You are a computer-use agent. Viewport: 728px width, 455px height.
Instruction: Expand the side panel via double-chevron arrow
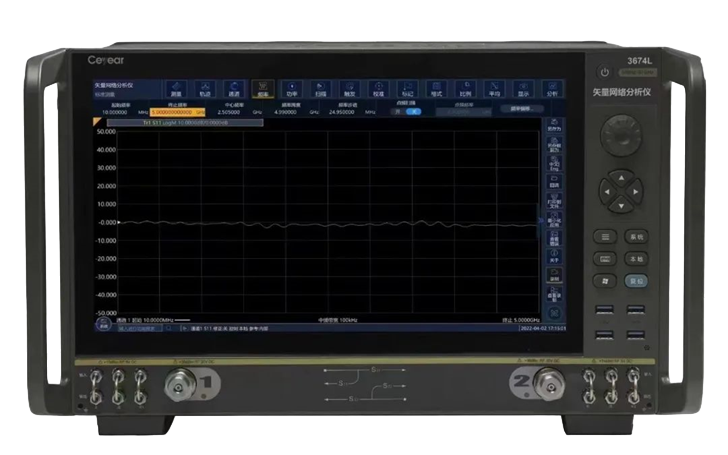click(x=541, y=221)
